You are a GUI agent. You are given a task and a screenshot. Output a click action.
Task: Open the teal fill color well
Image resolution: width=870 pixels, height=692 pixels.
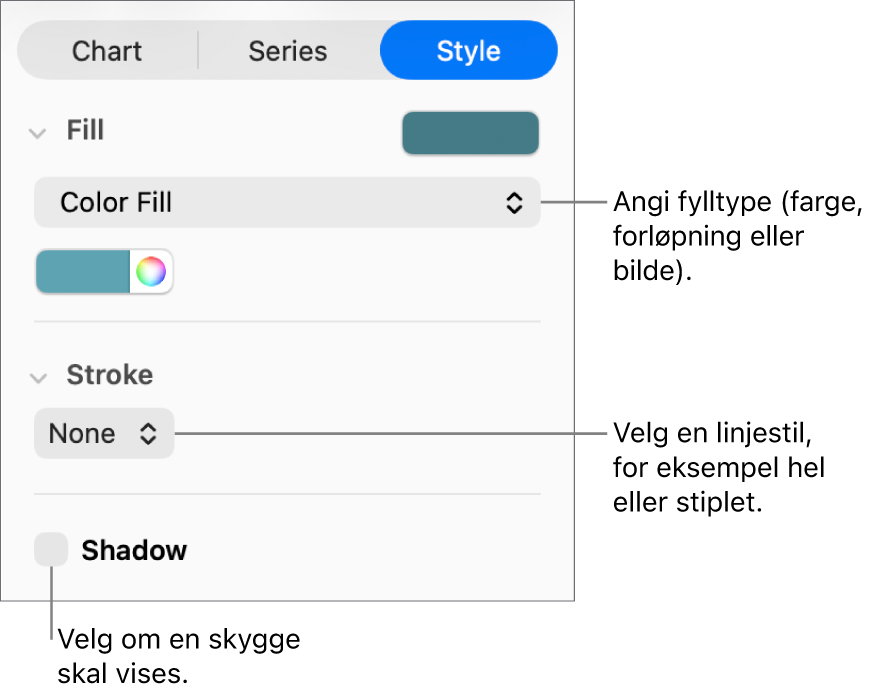point(83,272)
